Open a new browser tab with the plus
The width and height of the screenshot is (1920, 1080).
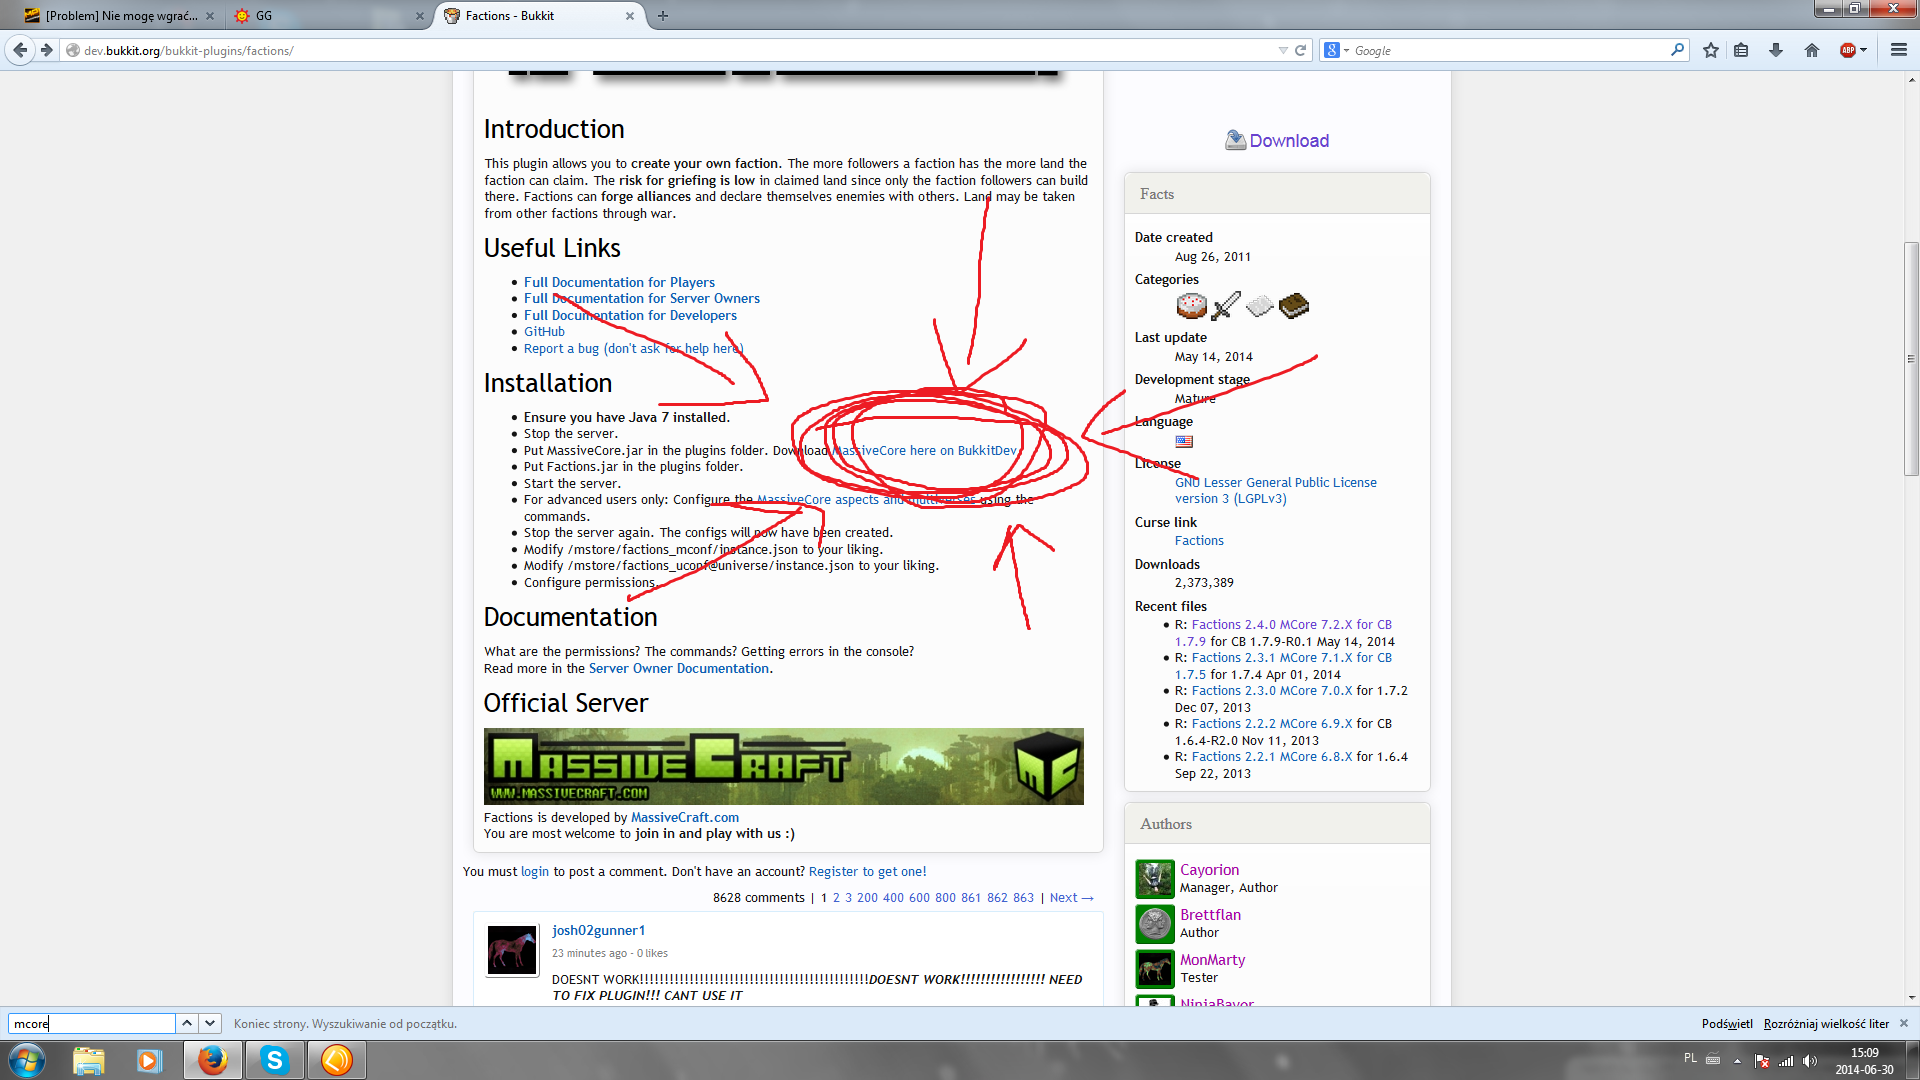[x=663, y=15]
